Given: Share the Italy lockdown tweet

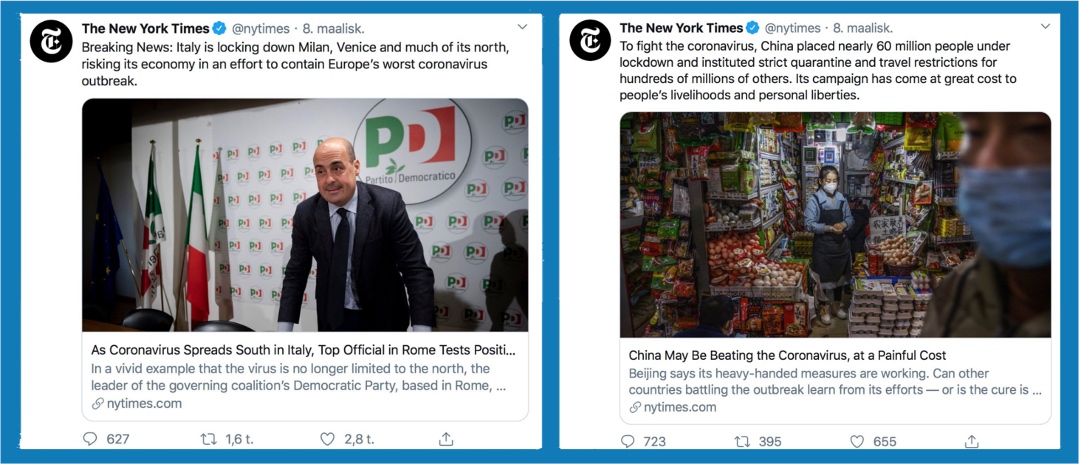Looking at the screenshot, I should (x=446, y=439).
